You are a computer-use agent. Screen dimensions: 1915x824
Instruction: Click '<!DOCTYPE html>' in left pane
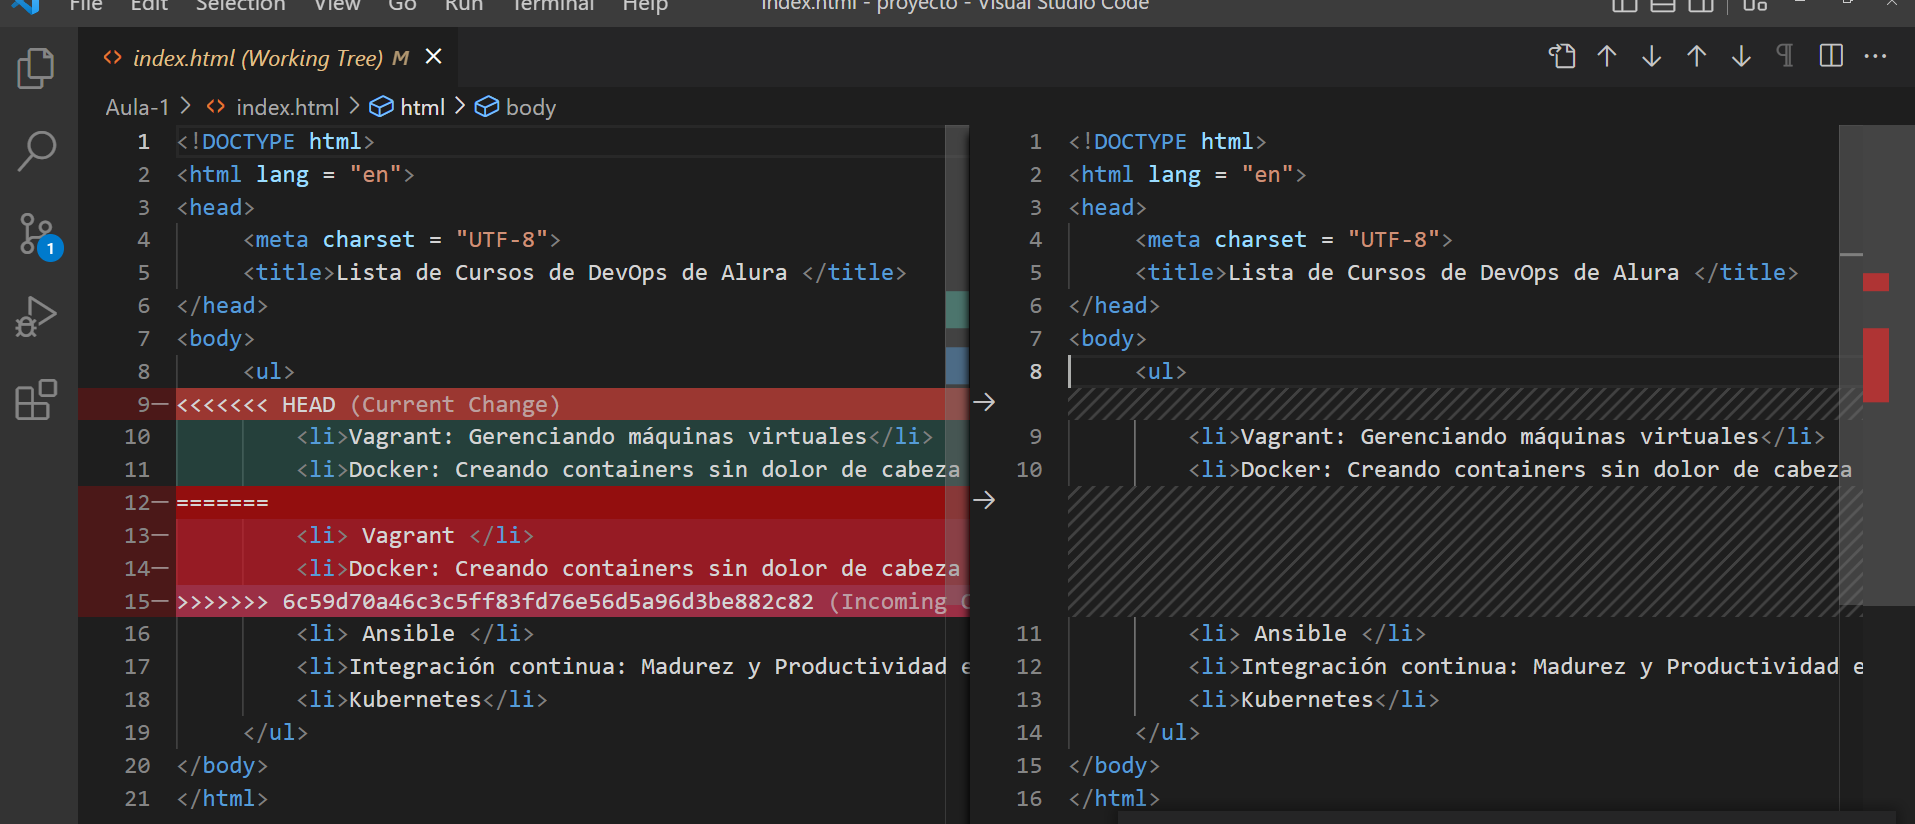pyautogui.click(x=275, y=142)
